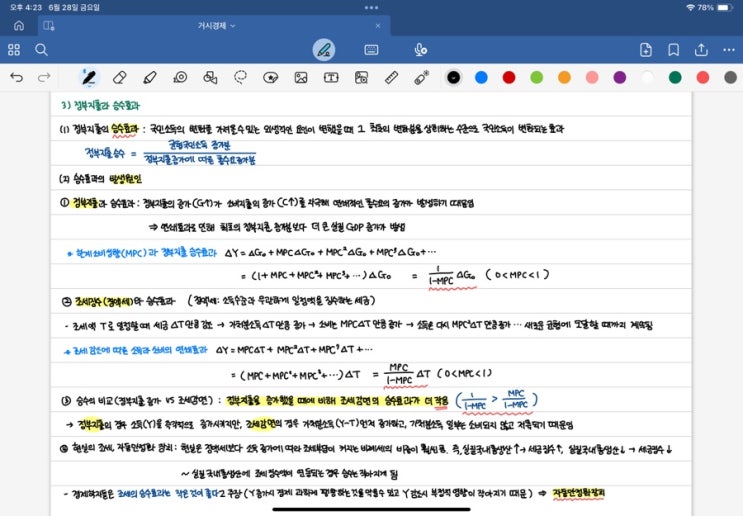This screenshot has width=743, height=516.
Task: Pick the gray pen color
Action: pyautogui.click(x=731, y=77)
